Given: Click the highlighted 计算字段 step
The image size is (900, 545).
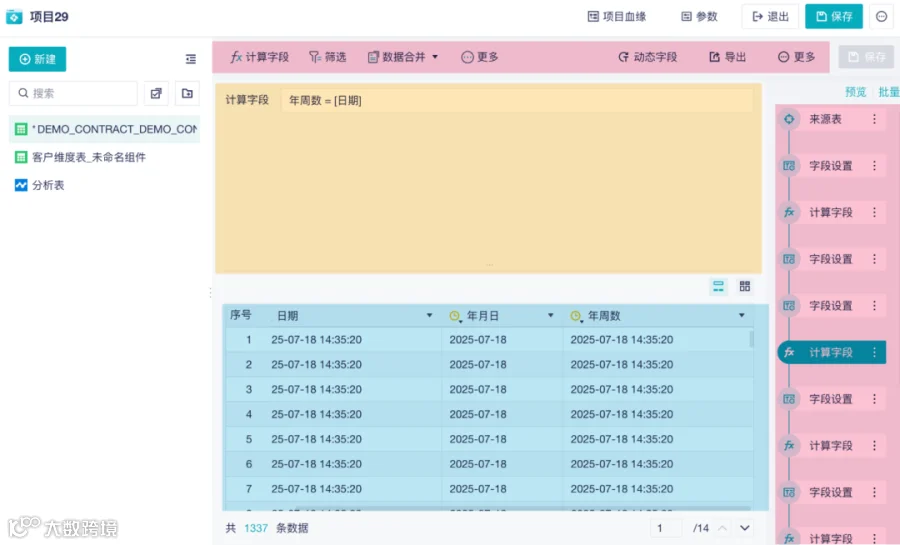Looking at the screenshot, I should click(x=832, y=352).
